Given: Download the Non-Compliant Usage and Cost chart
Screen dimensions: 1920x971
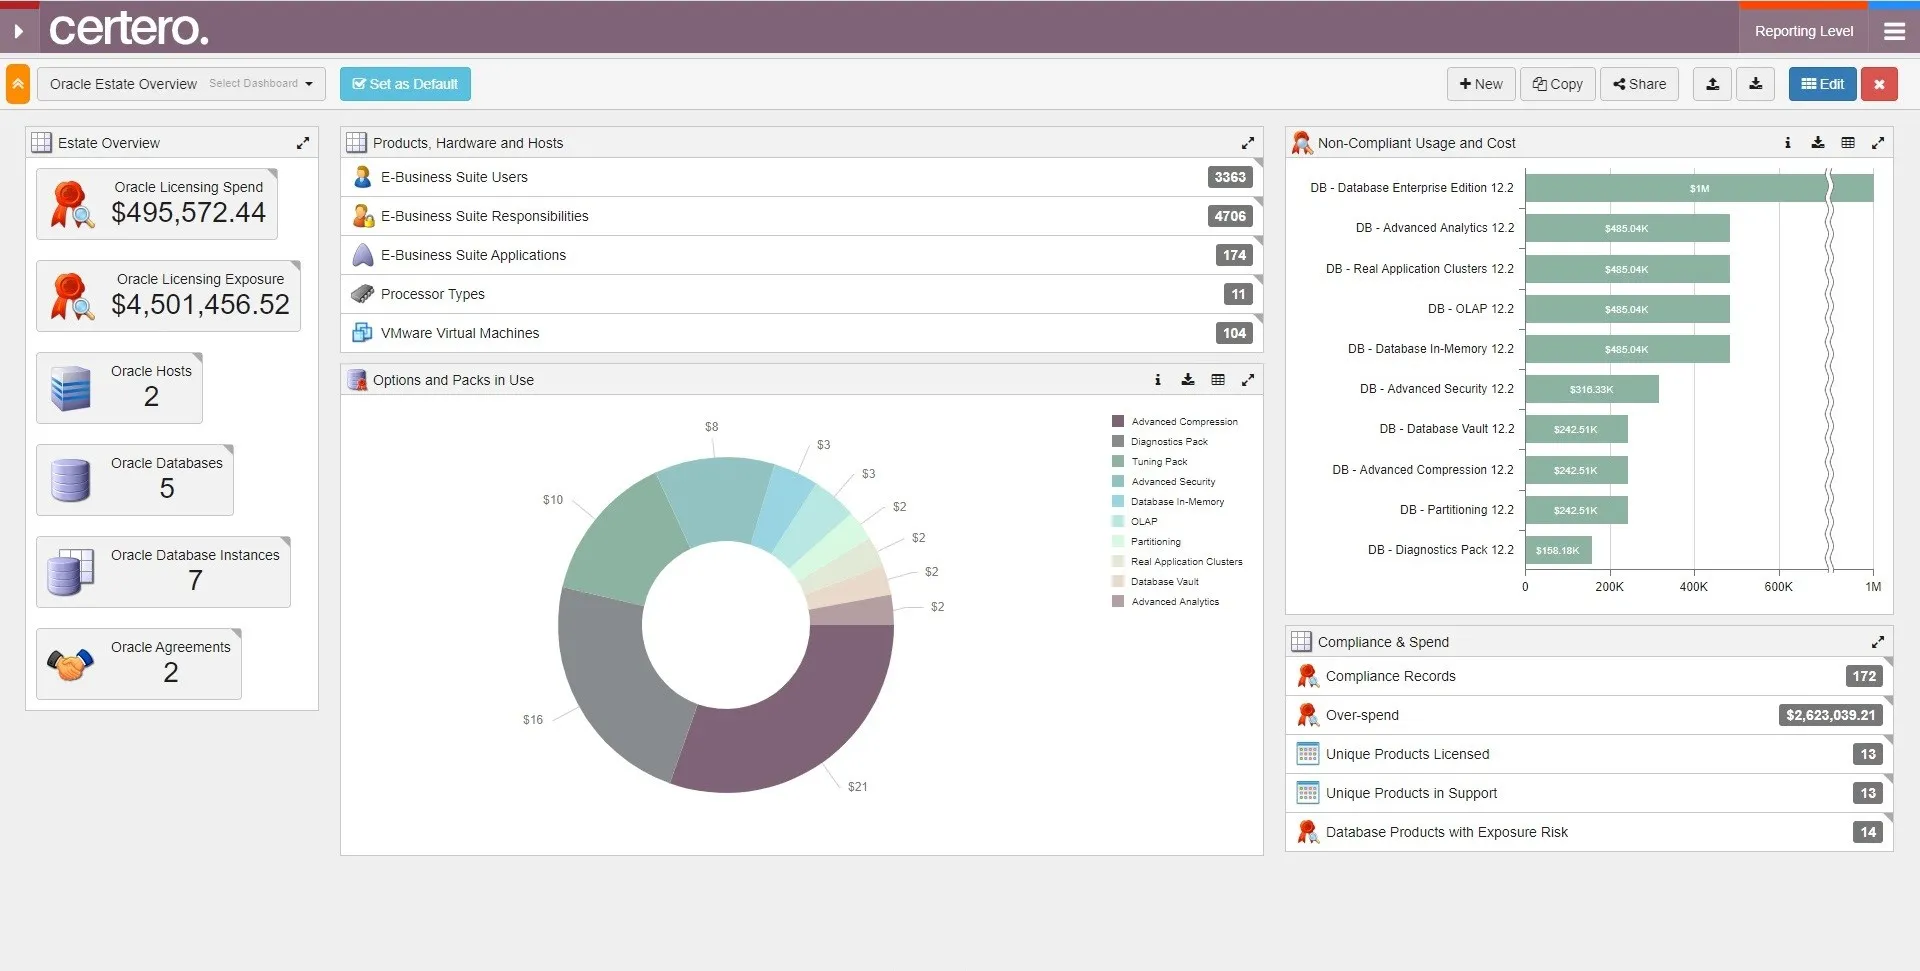Looking at the screenshot, I should pos(1818,143).
